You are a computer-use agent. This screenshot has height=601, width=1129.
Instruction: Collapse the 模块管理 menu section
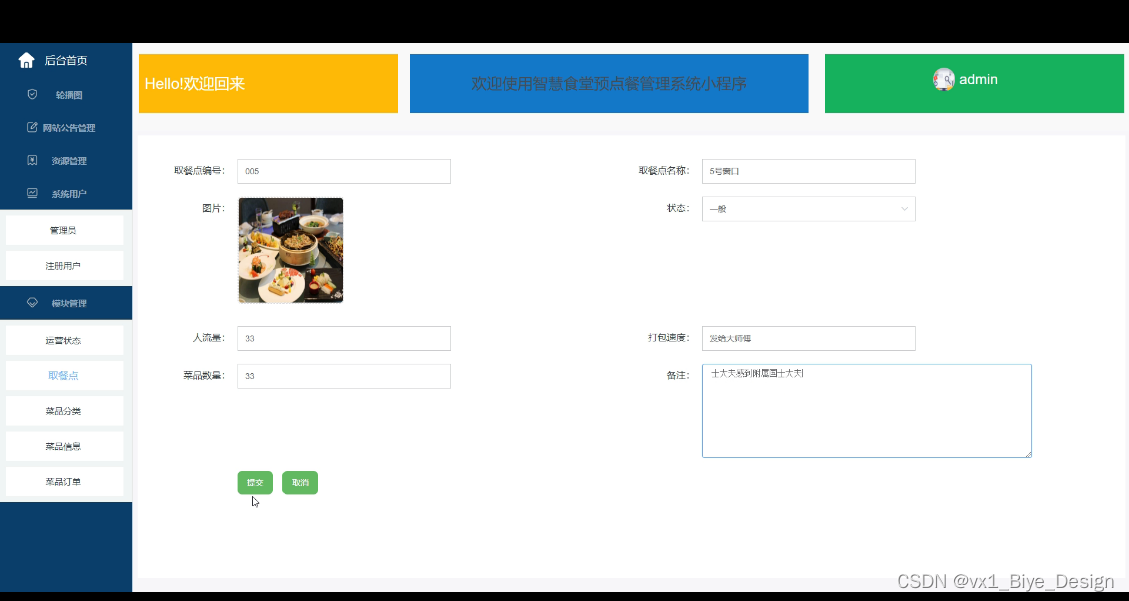click(66, 302)
